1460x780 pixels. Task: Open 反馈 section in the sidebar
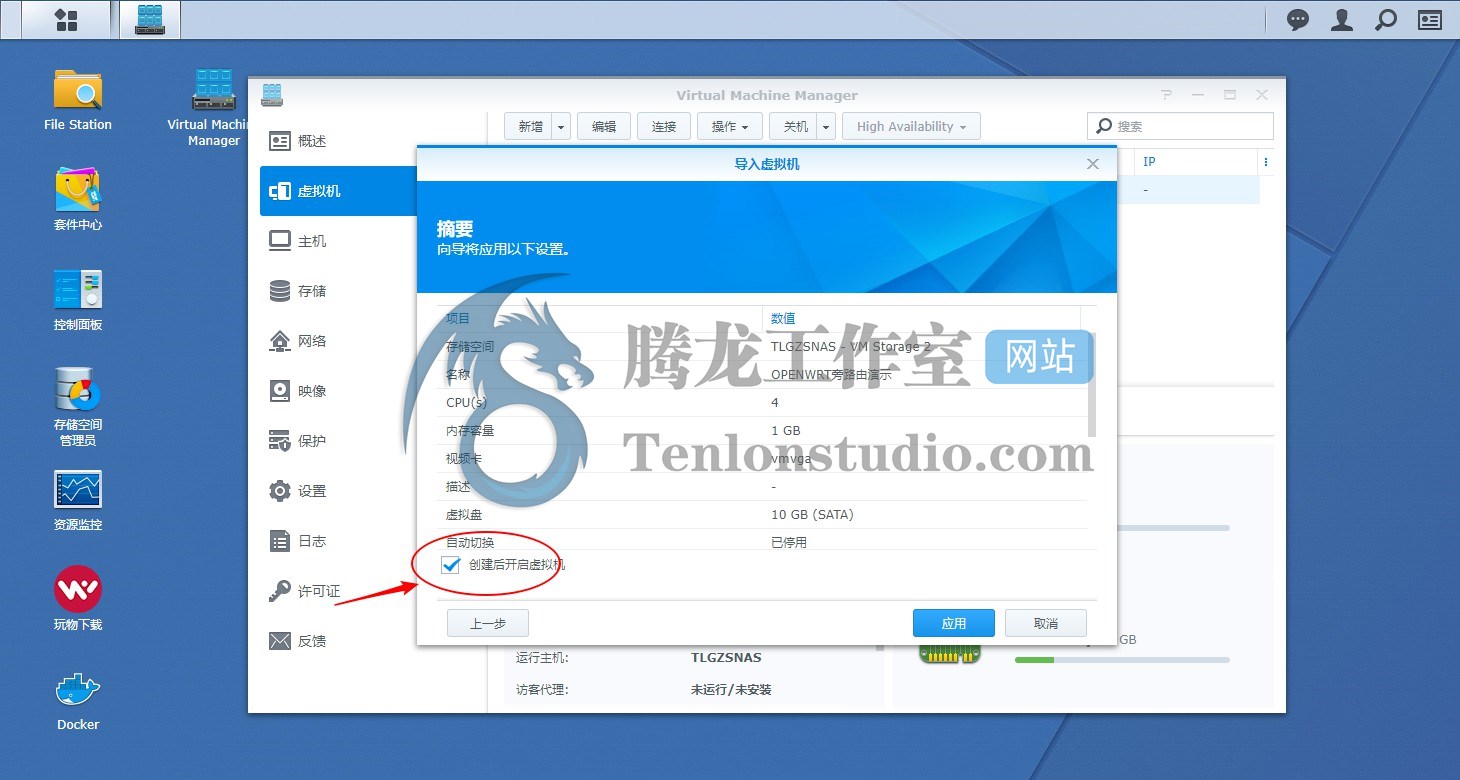pos(338,641)
